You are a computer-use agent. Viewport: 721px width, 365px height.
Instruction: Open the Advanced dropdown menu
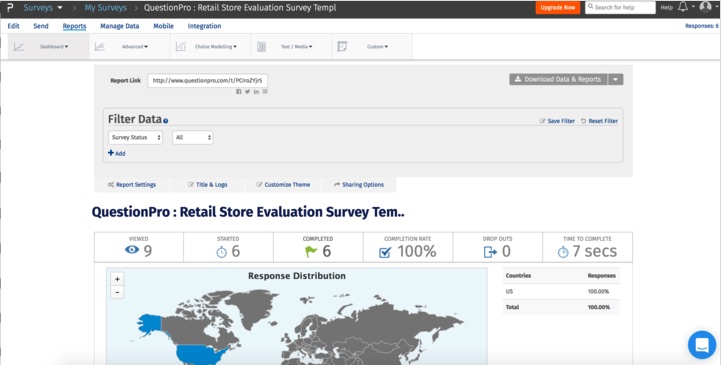point(135,46)
